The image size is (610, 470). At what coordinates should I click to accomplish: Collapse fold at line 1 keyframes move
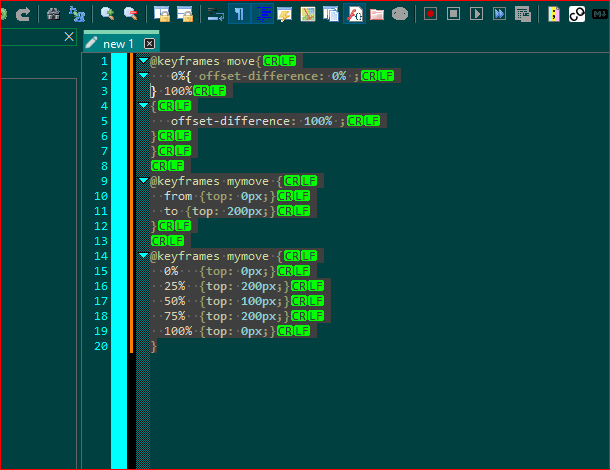pyautogui.click(x=143, y=61)
